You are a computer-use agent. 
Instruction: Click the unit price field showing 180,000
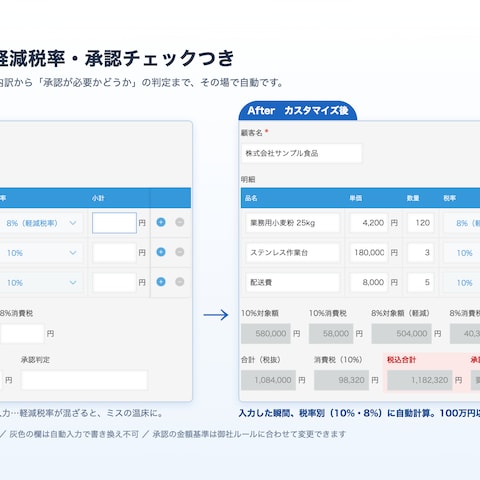pyautogui.click(x=369, y=253)
